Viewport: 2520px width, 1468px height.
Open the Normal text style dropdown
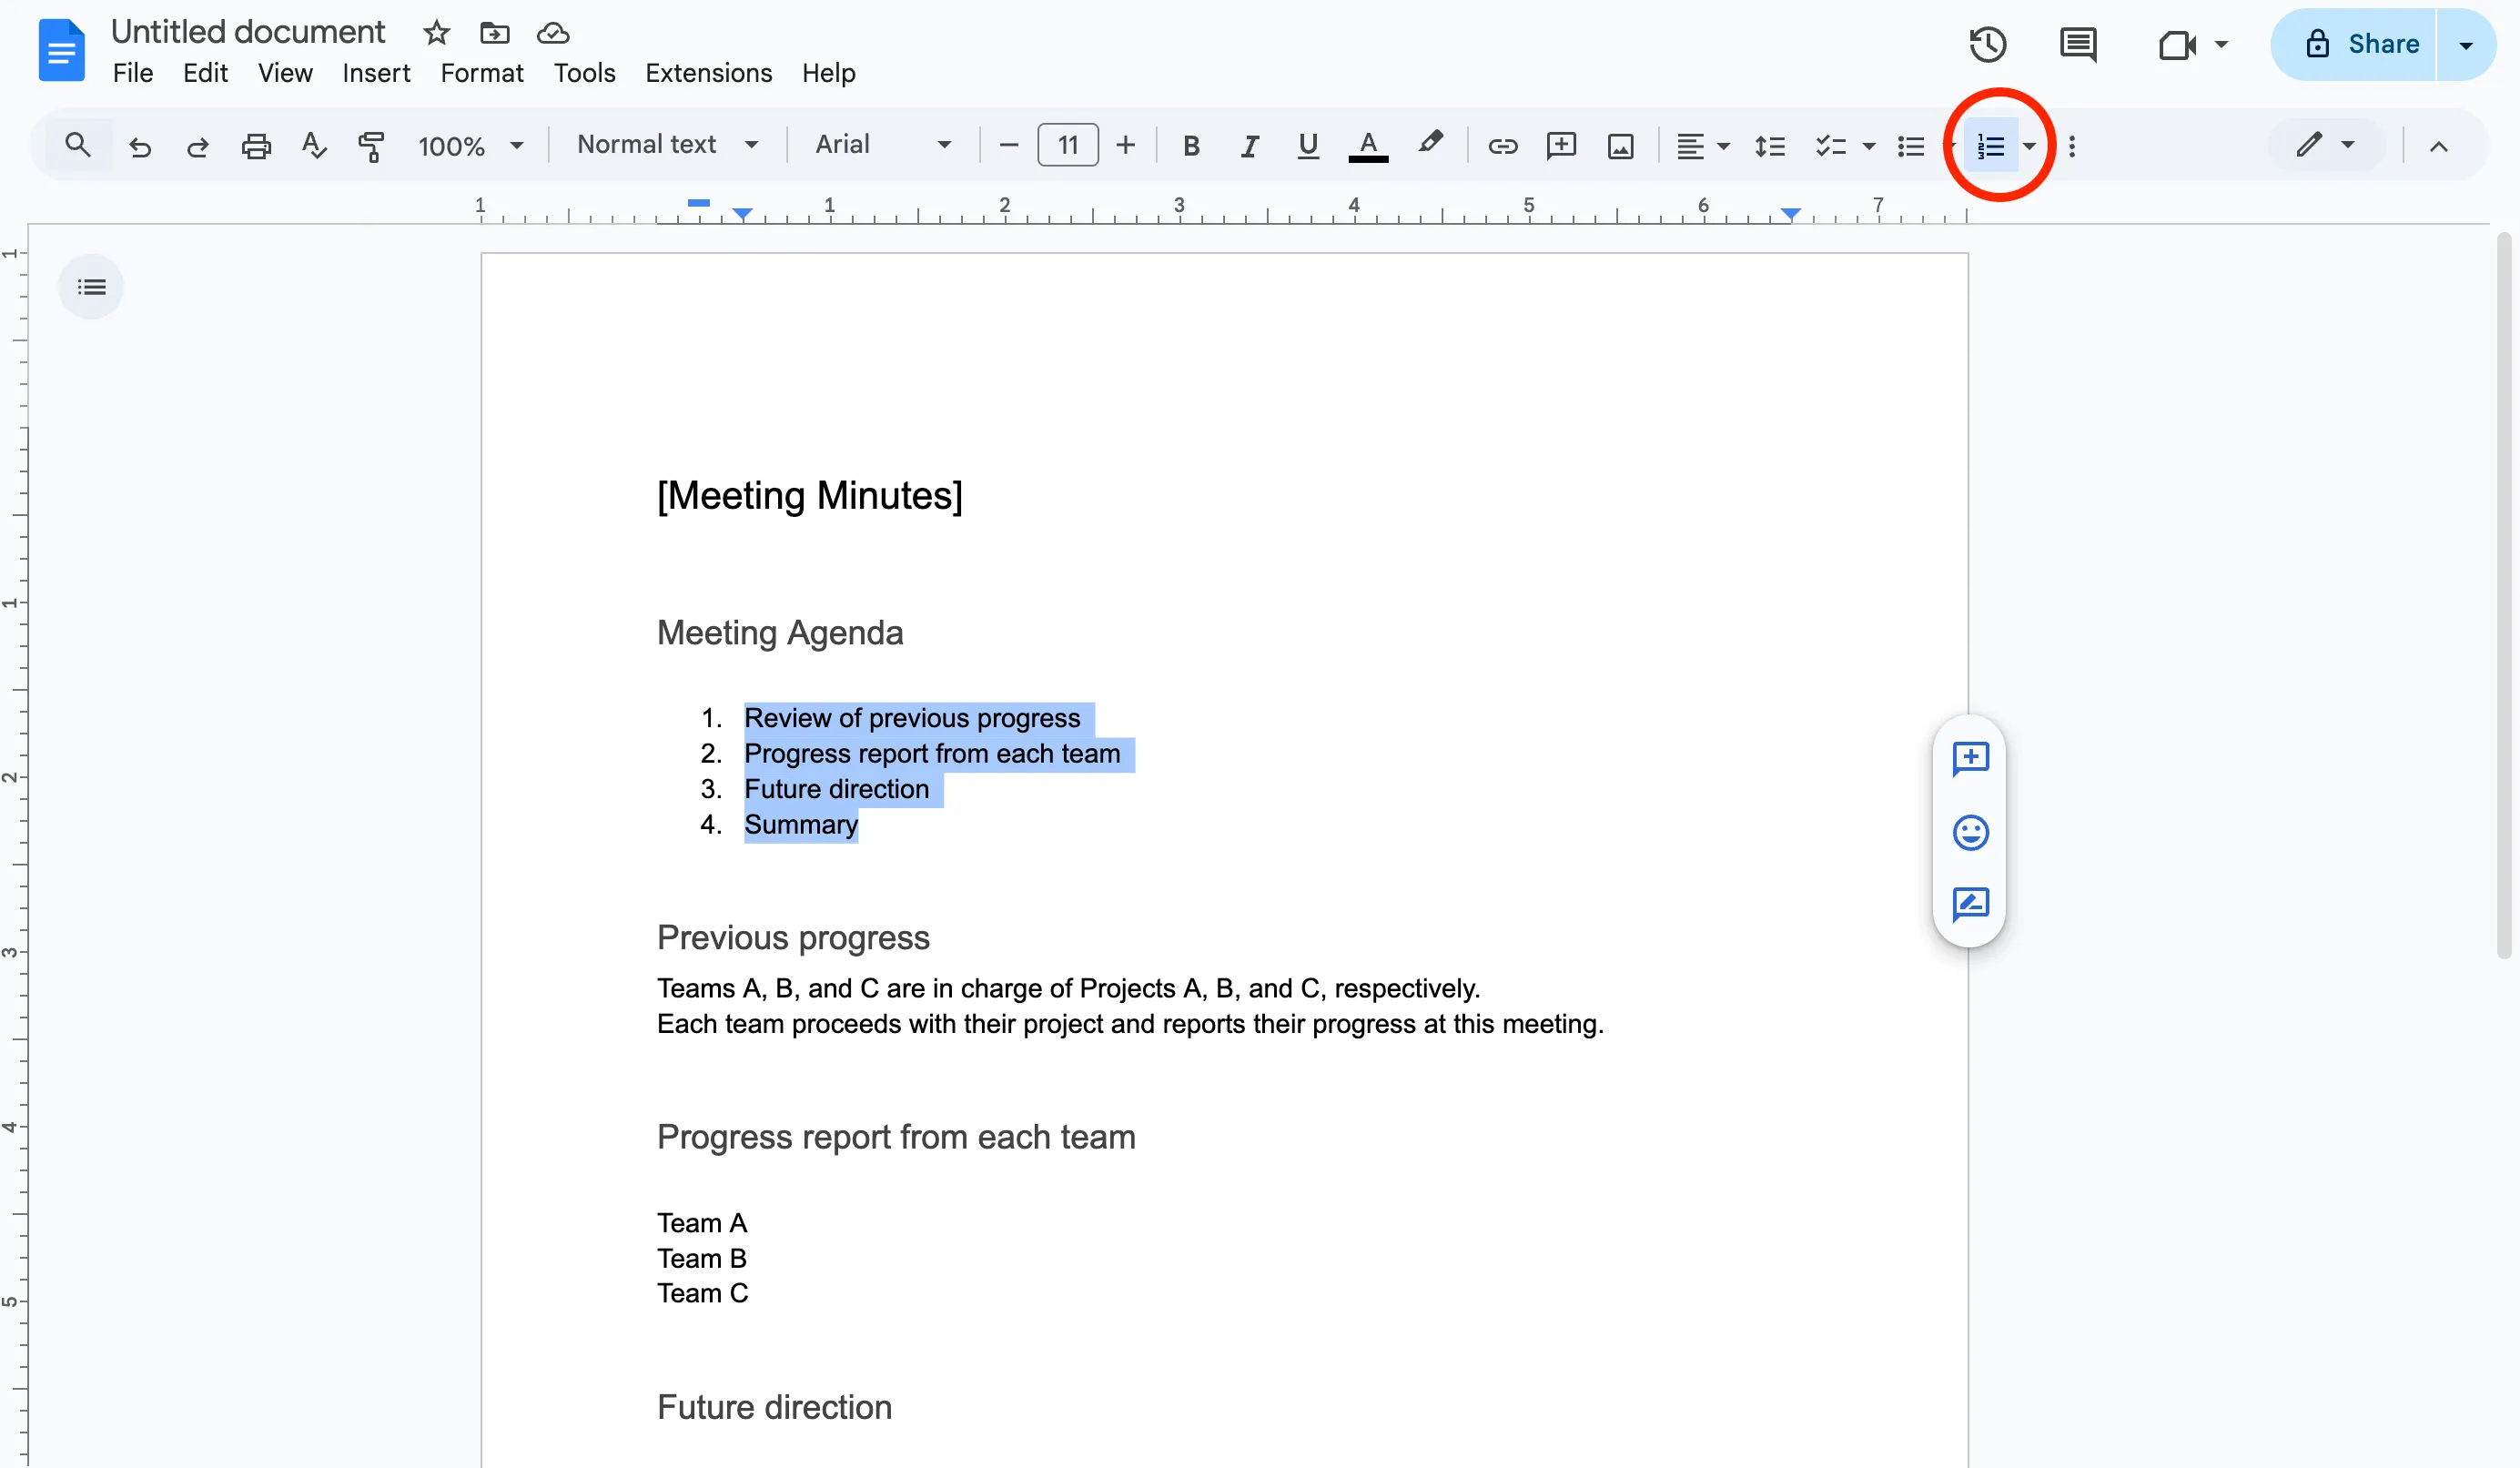click(x=667, y=145)
